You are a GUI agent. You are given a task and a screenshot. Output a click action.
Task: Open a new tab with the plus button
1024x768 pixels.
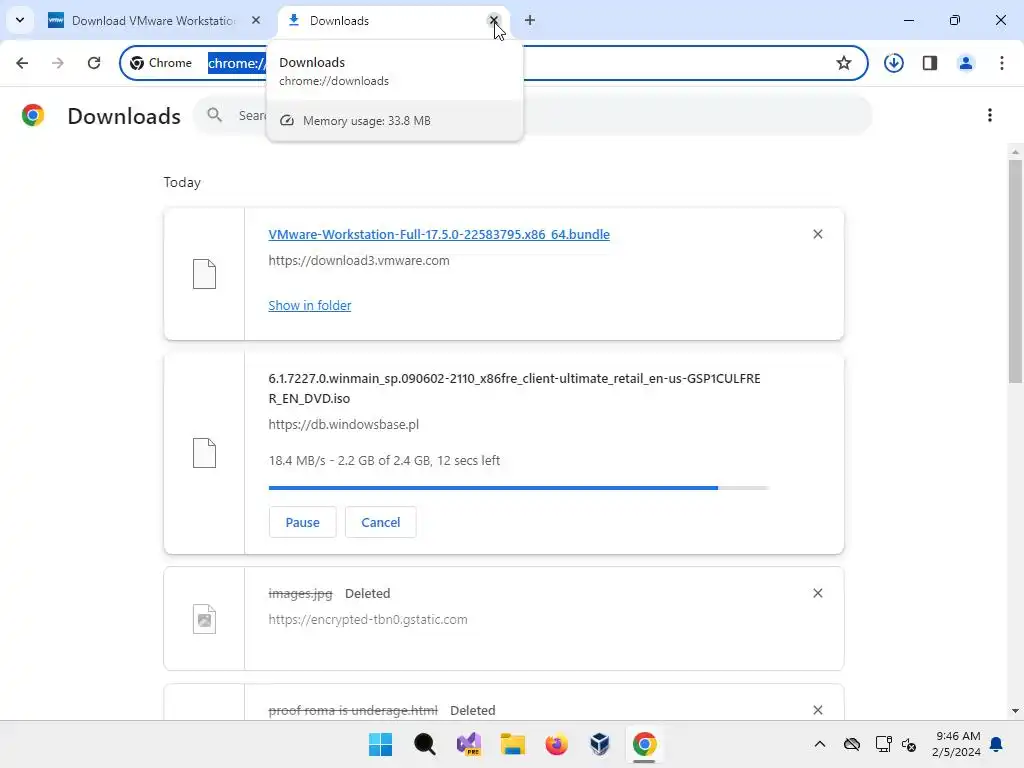tap(530, 20)
